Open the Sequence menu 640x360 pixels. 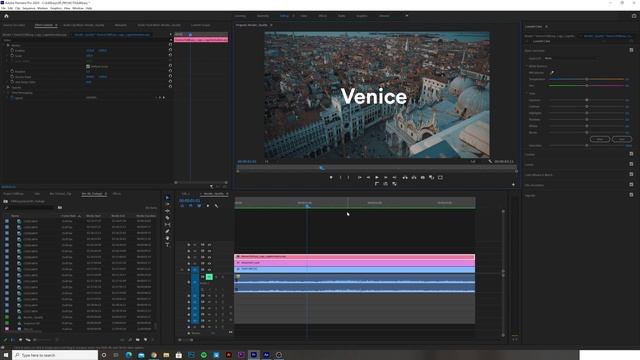pos(29,8)
